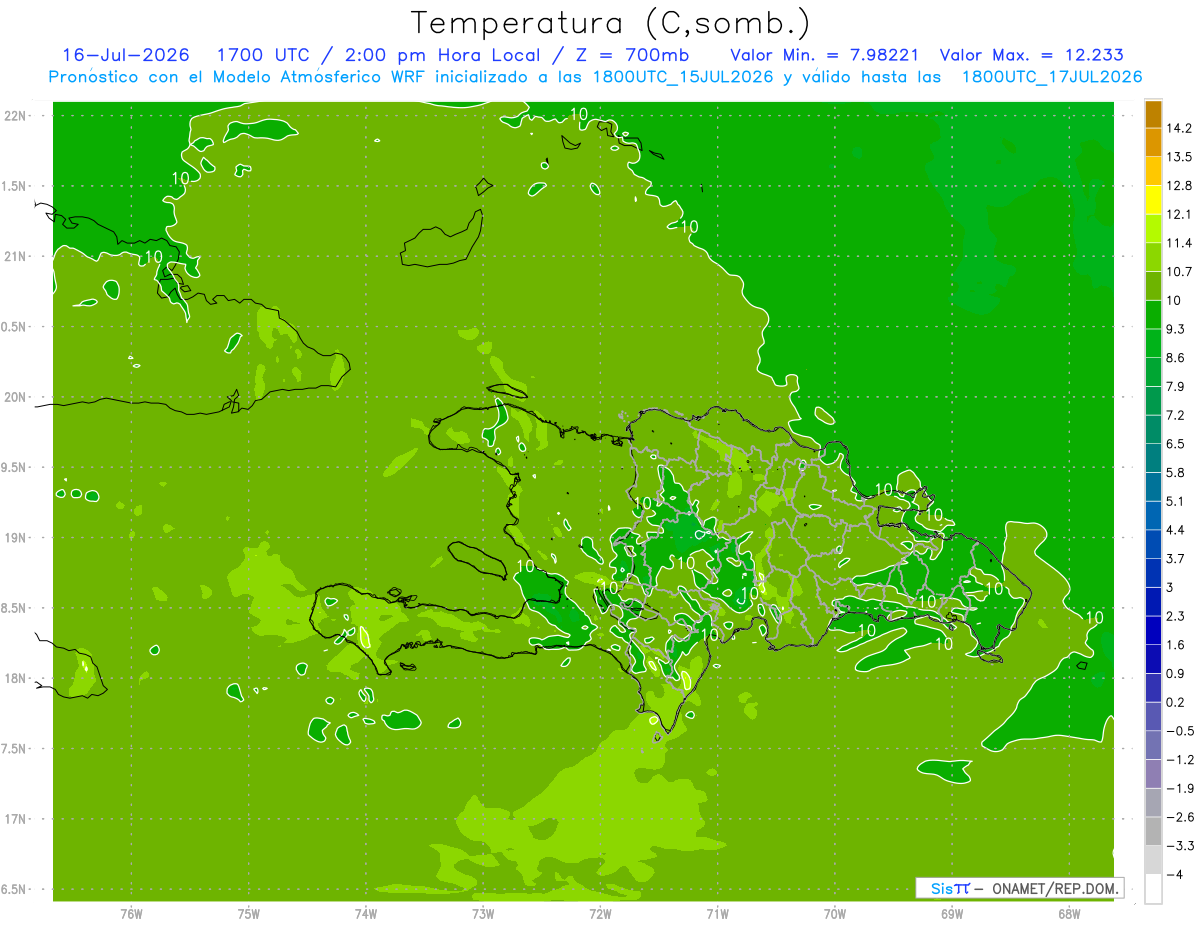Click longitude tick label '72W'

point(600,913)
